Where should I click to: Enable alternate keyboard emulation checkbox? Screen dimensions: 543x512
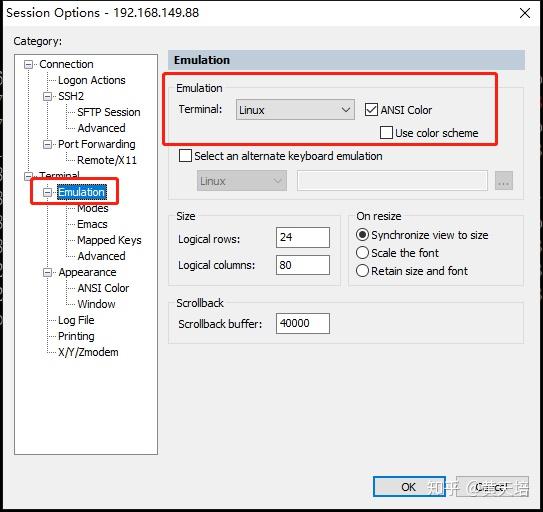pyautogui.click(x=185, y=156)
